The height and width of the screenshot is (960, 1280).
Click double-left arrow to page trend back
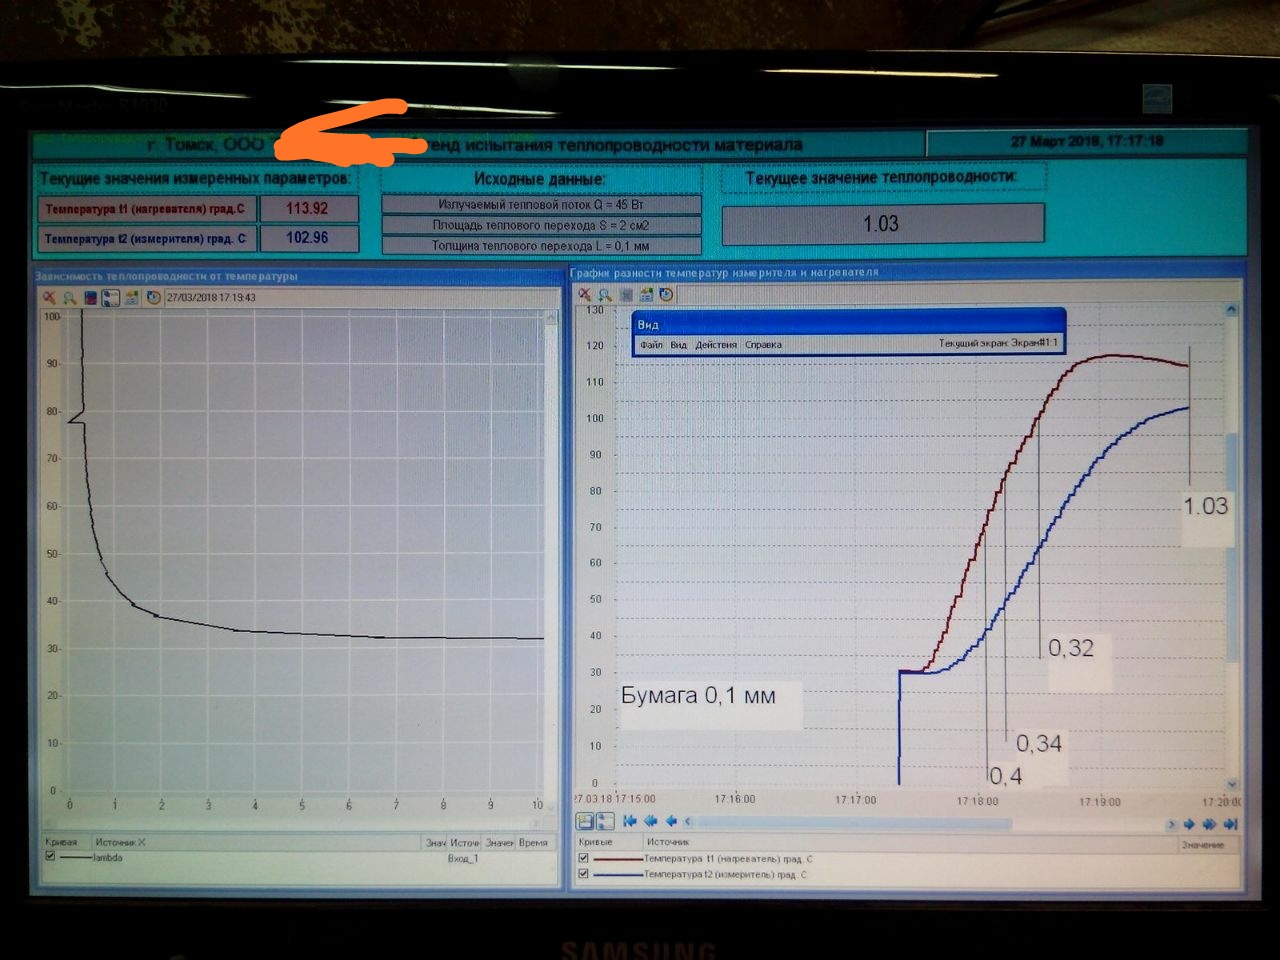651,822
